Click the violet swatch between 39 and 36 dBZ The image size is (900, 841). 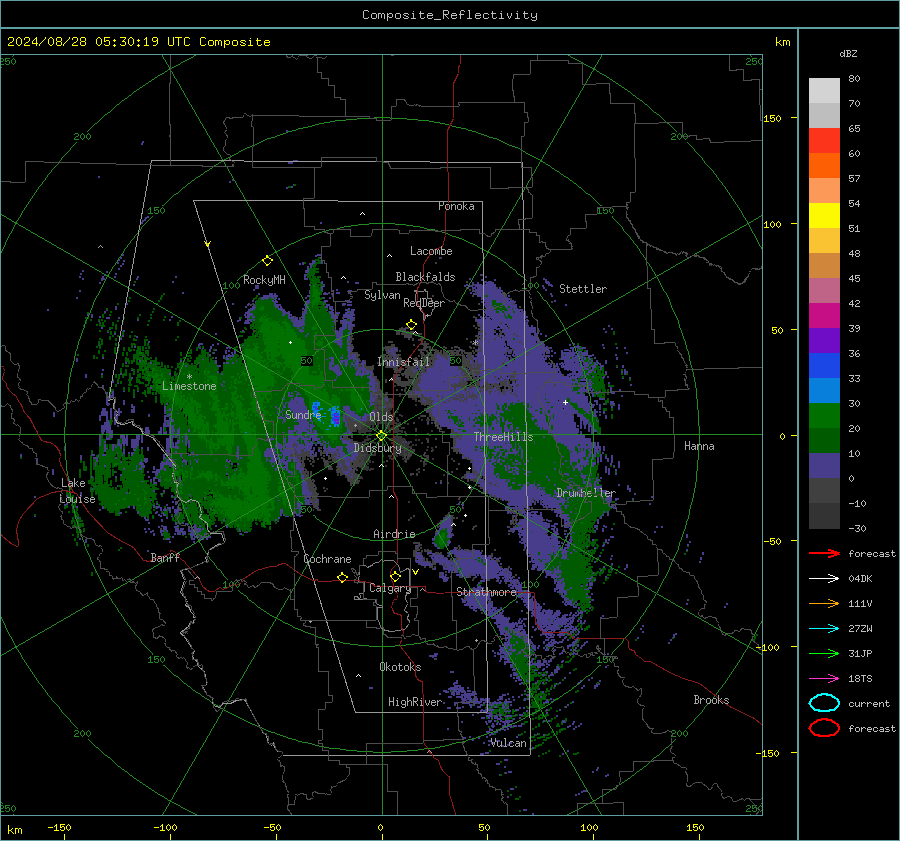[824, 340]
